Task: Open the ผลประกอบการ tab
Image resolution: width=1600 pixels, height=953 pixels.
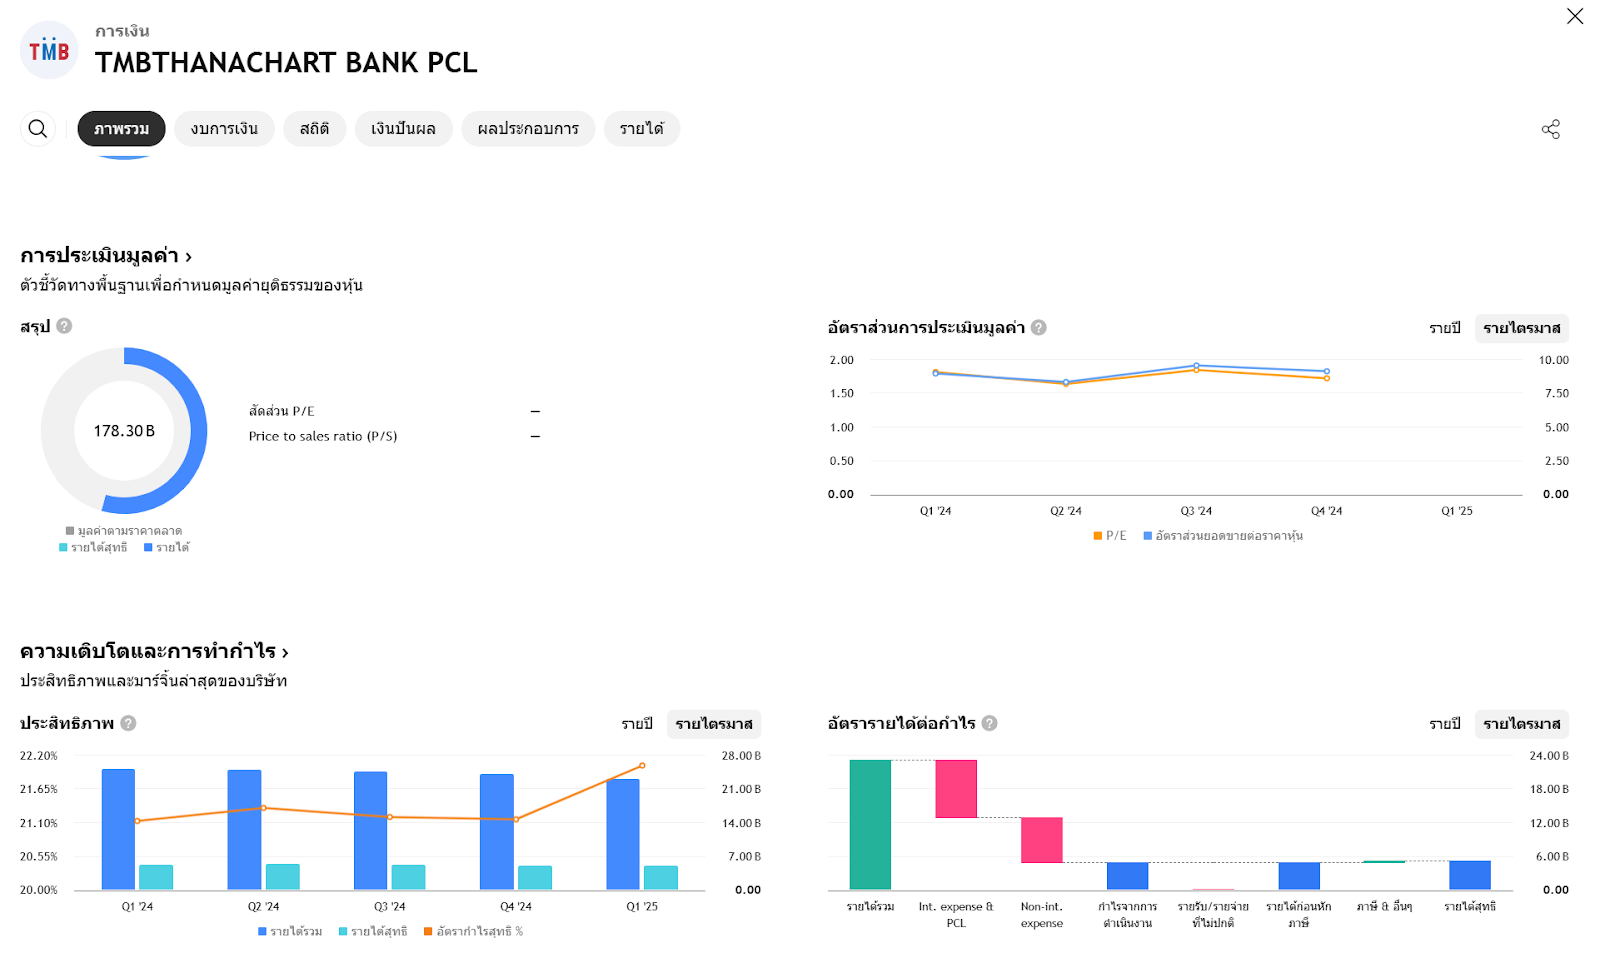Action: tap(528, 129)
